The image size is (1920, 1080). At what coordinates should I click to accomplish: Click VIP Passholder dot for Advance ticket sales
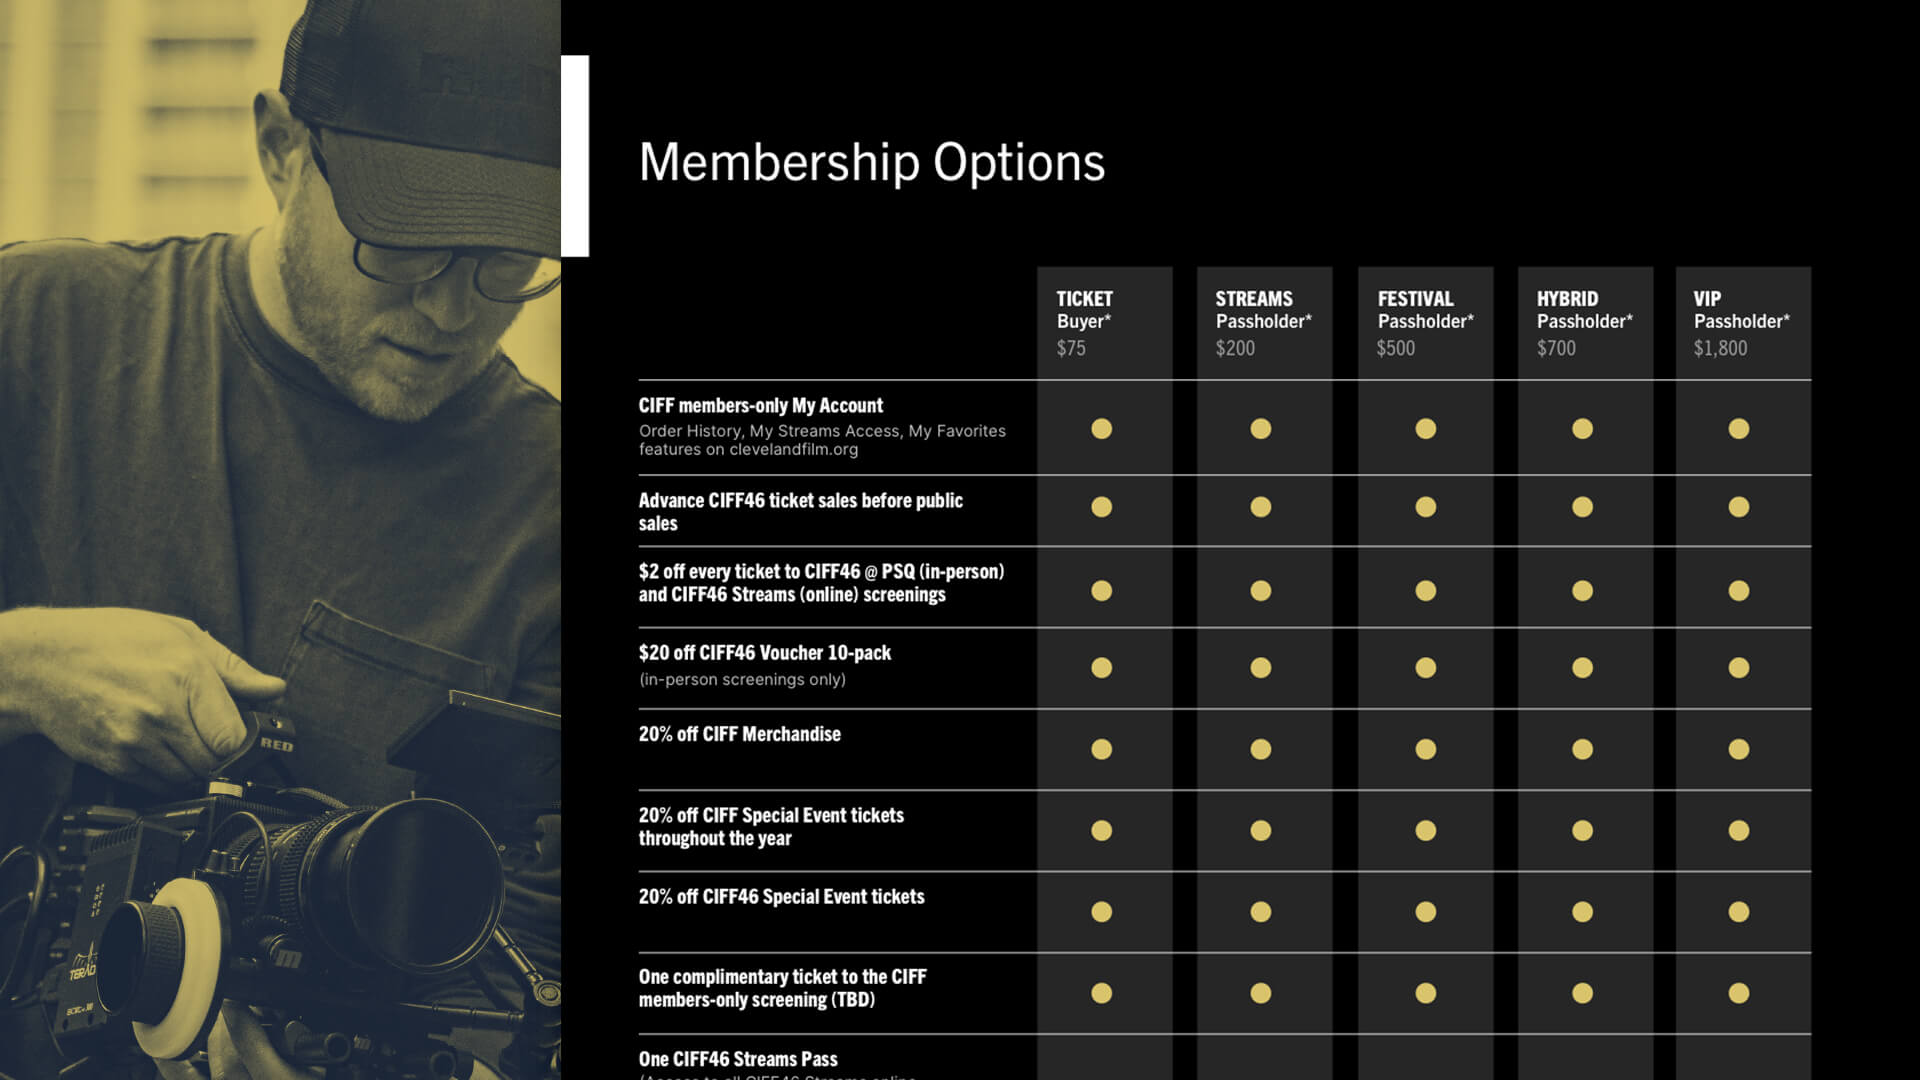point(1739,507)
